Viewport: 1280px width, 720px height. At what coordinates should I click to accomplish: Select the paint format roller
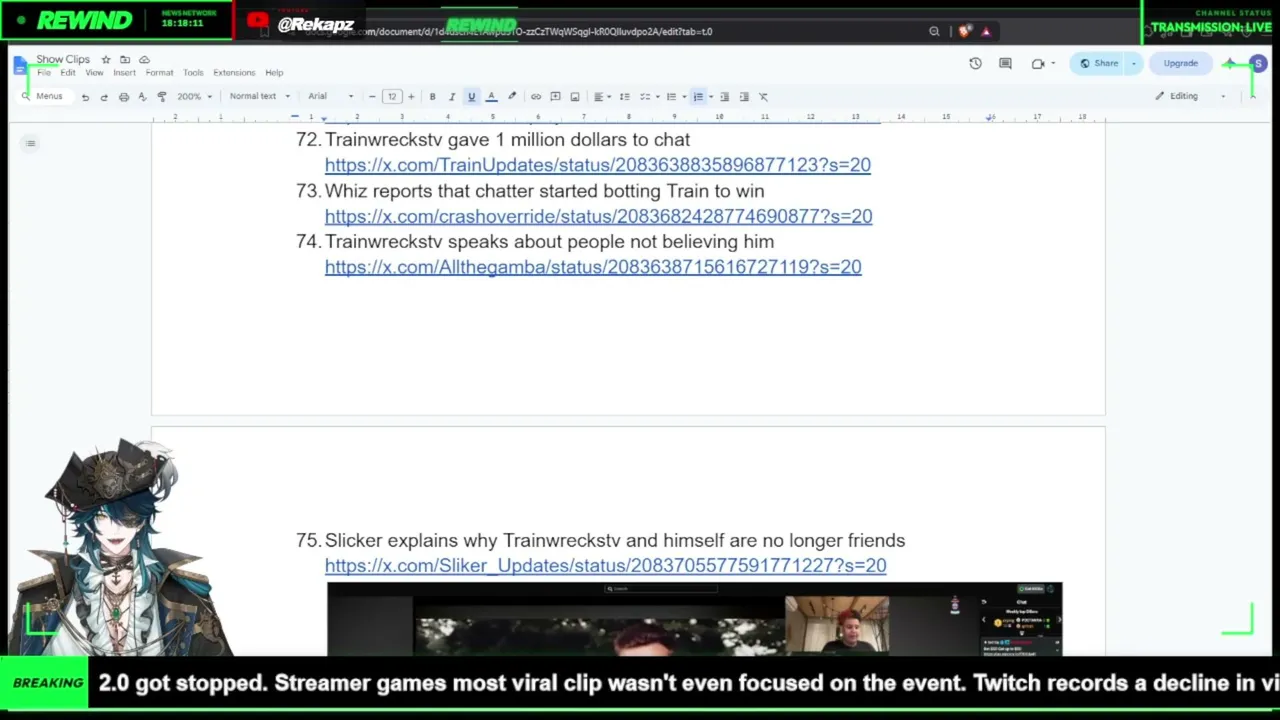162,97
